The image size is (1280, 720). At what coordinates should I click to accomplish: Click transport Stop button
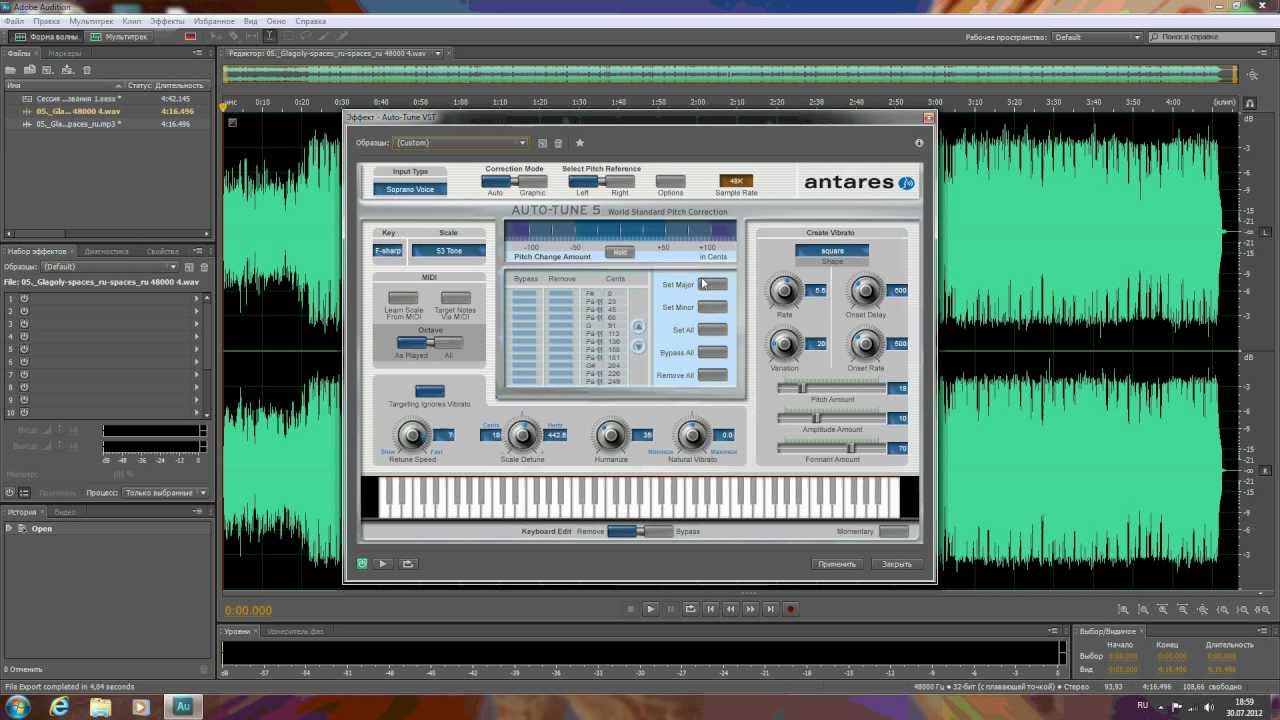(630, 609)
